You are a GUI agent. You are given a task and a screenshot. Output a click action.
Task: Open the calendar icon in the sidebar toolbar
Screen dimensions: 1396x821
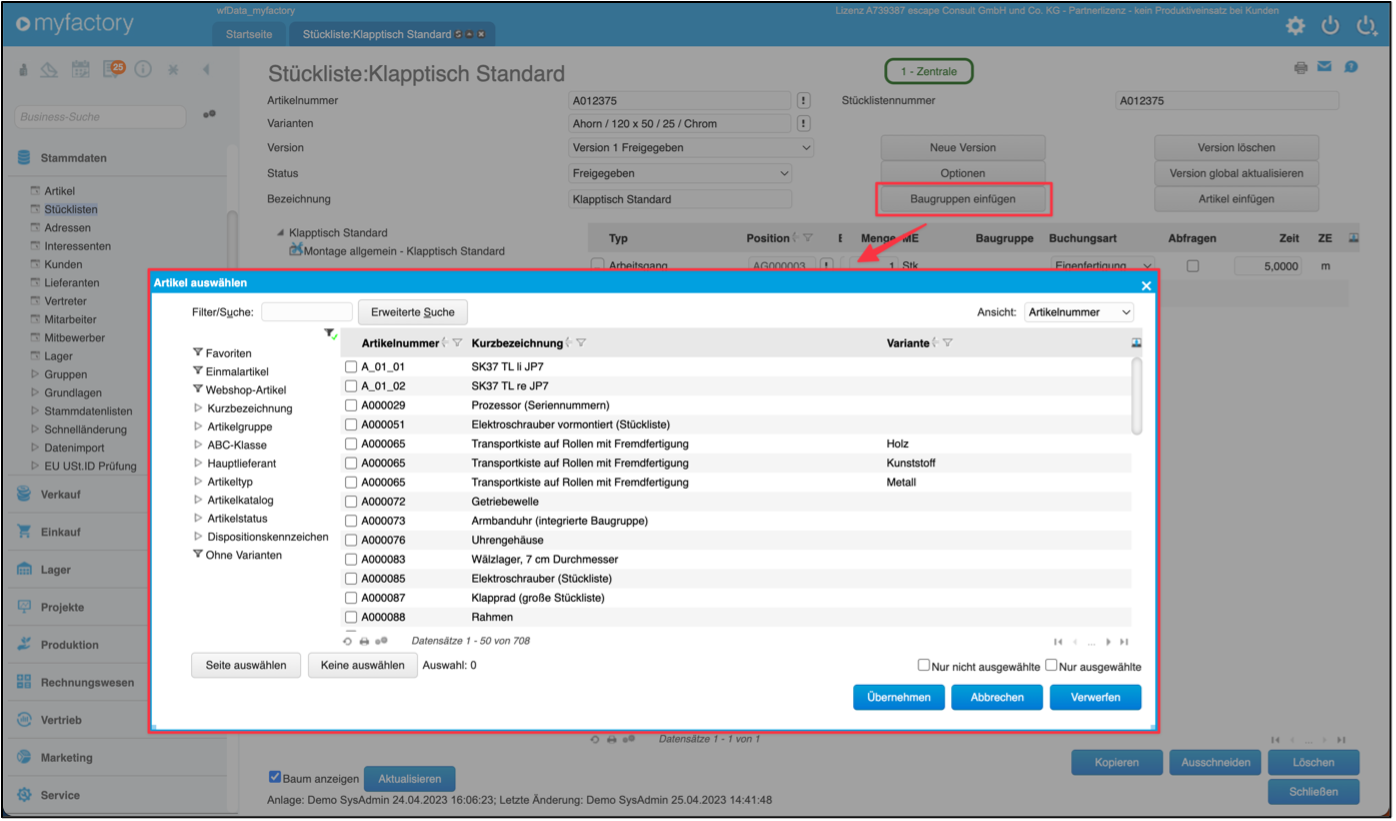pos(81,70)
